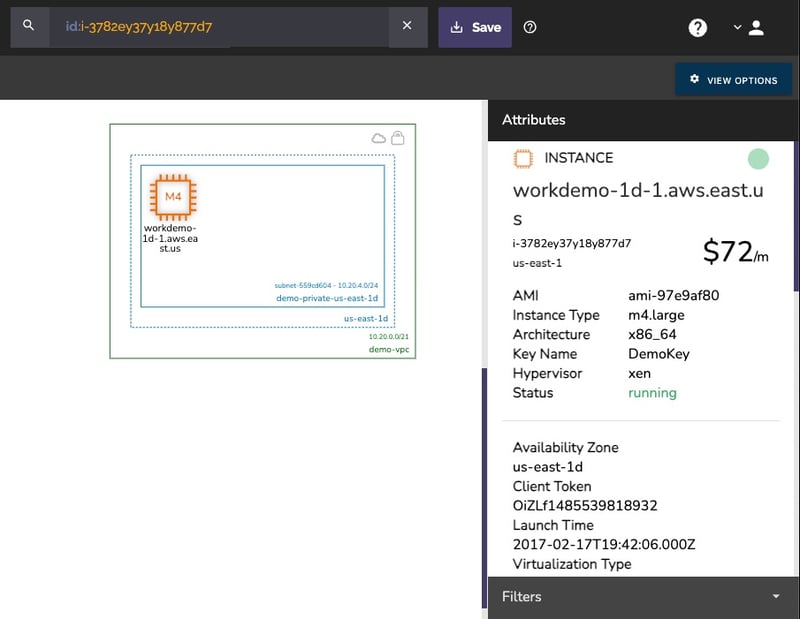
Task: Select the demo-private-us-east-1d subnet label
Action: (x=327, y=298)
